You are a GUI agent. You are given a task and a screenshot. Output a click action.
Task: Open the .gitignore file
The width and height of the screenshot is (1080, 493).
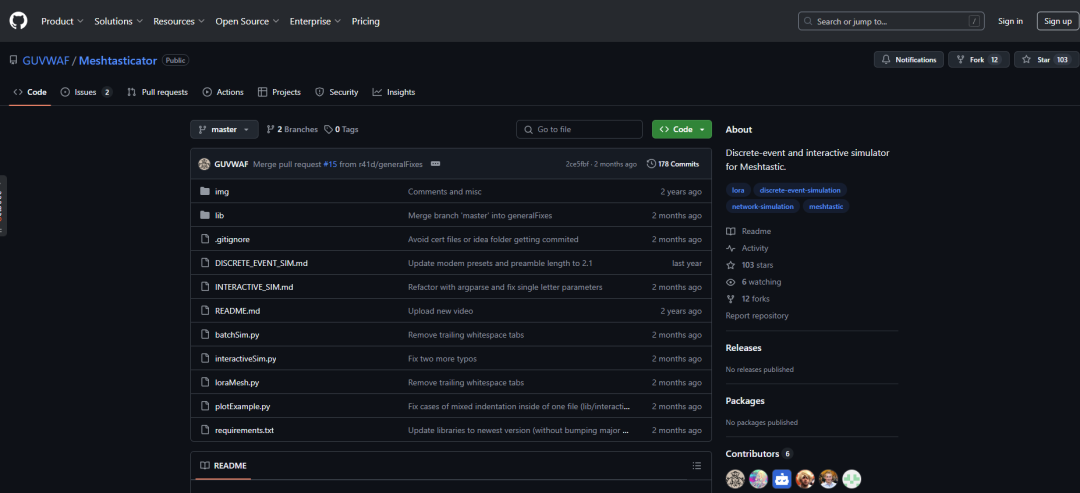point(232,239)
